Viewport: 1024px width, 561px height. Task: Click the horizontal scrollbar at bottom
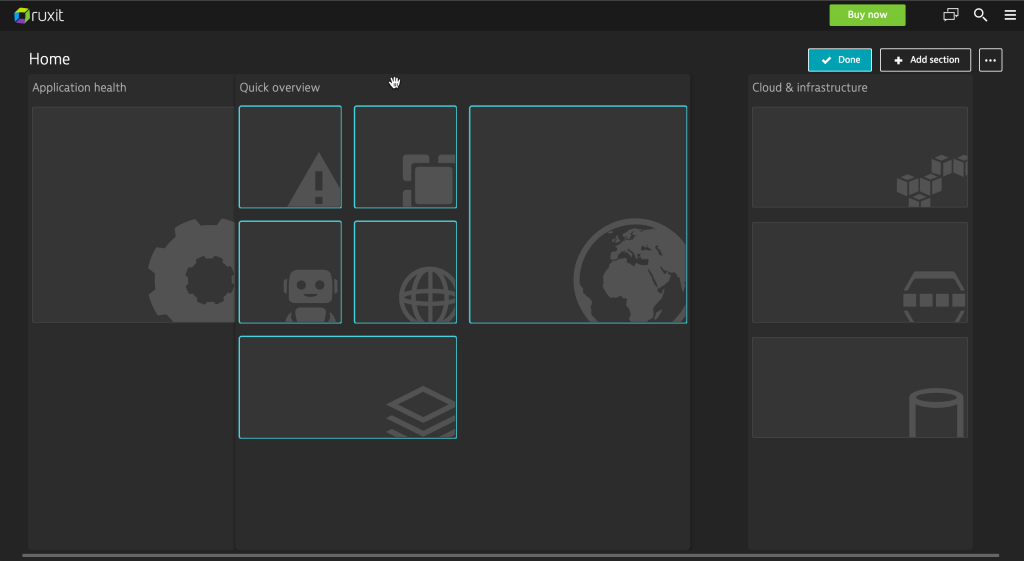(x=511, y=556)
